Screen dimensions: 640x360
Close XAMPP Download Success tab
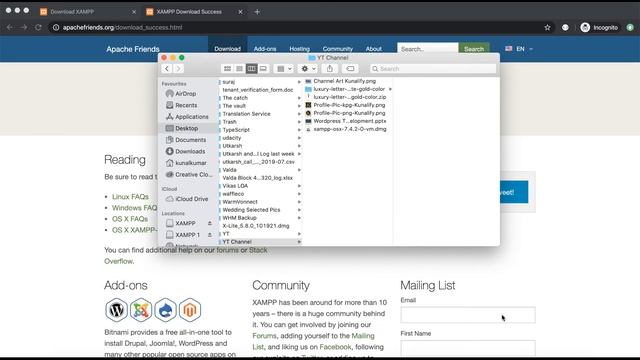[x=240, y=12]
